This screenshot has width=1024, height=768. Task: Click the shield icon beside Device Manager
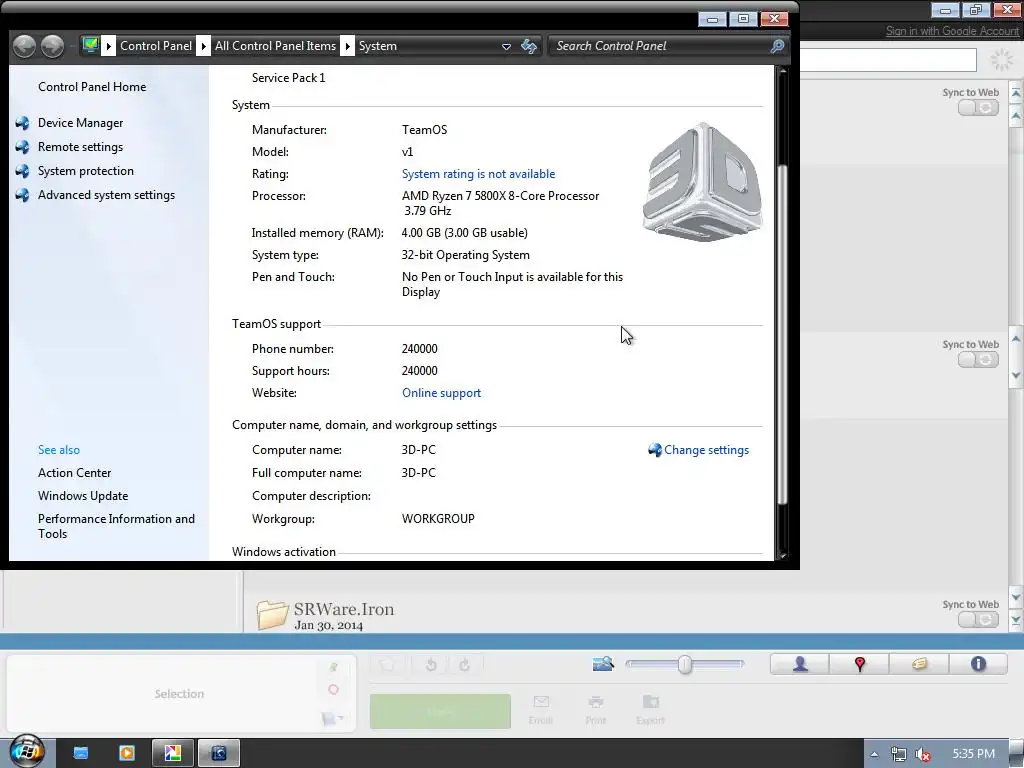click(x=23, y=123)
